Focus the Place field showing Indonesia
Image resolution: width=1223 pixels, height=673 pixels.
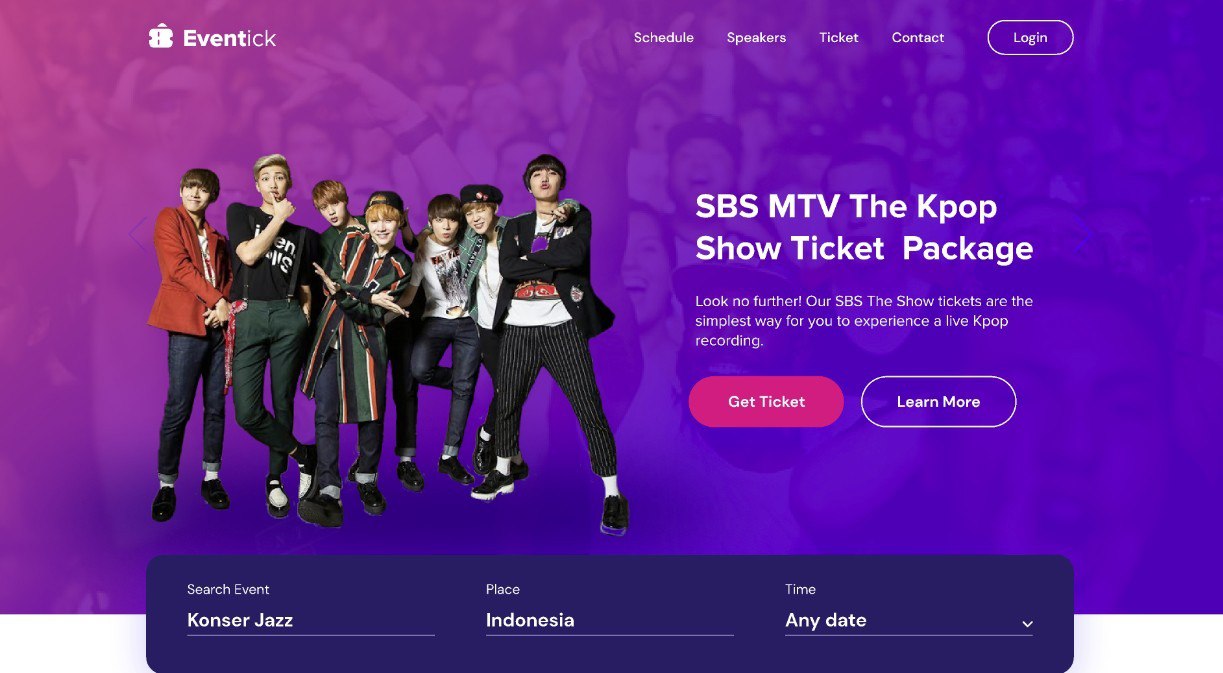point(610,621)
